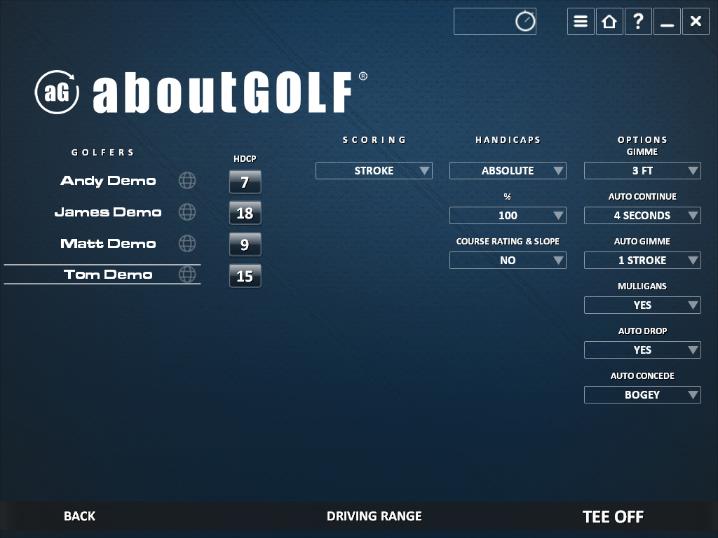Click the BACK button

click(x=79, y=516)
